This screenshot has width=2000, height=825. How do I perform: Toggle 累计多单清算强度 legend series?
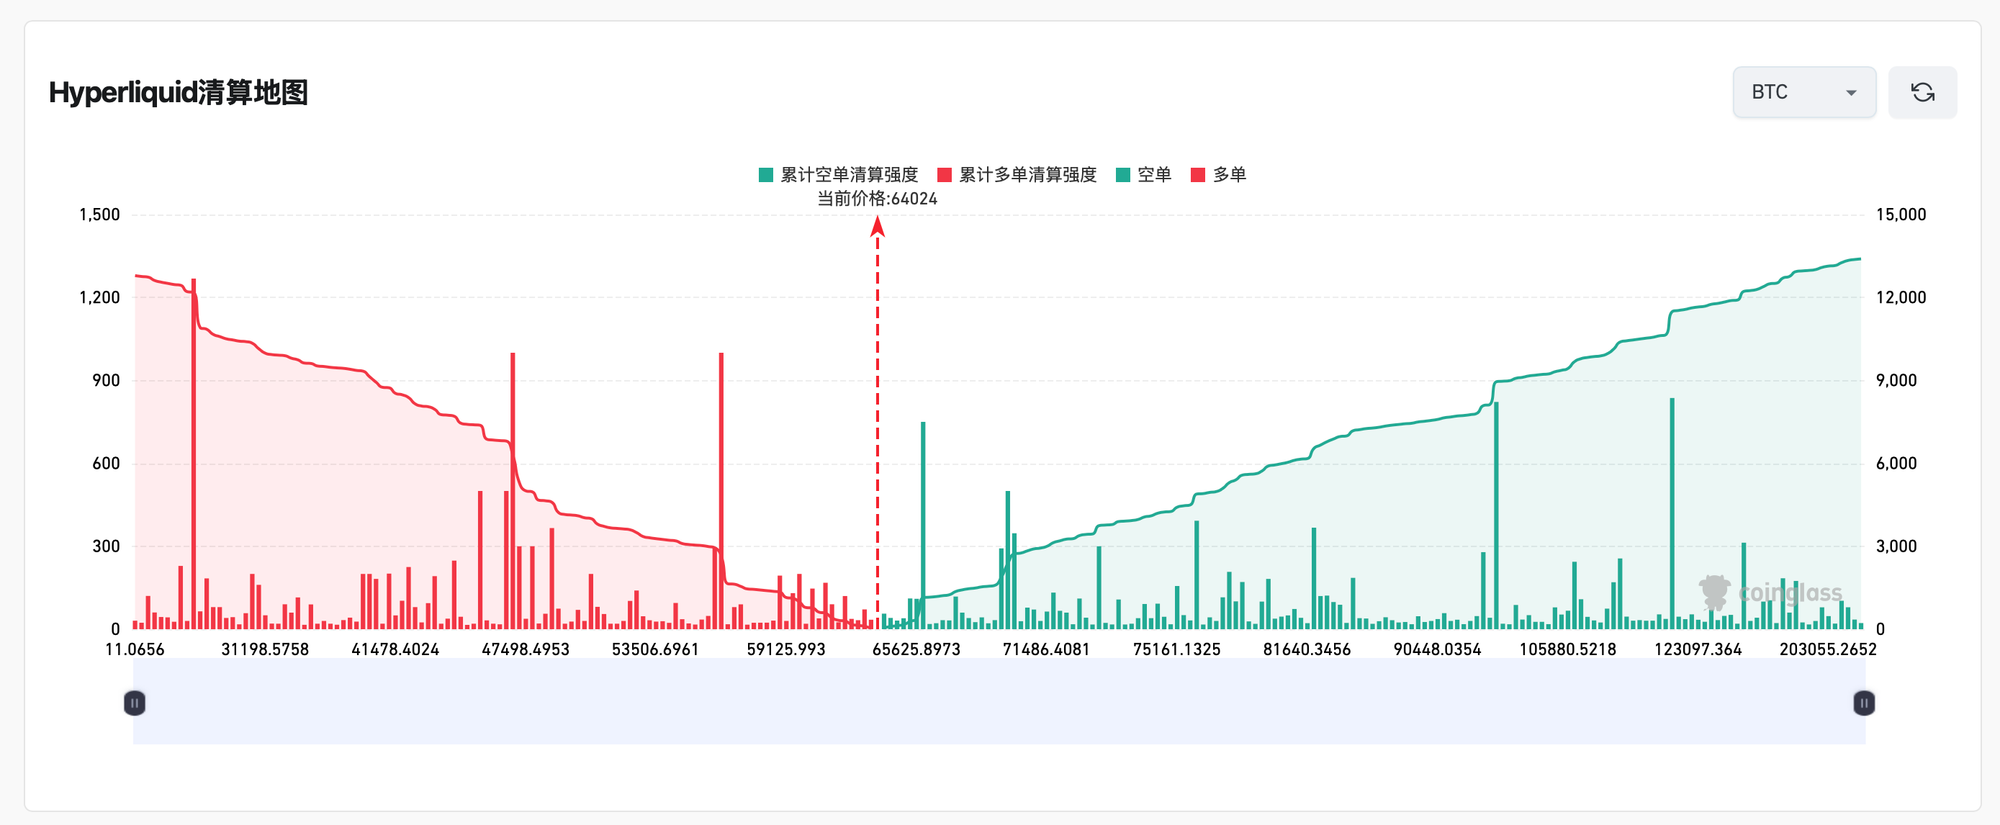coord(1017,175)
